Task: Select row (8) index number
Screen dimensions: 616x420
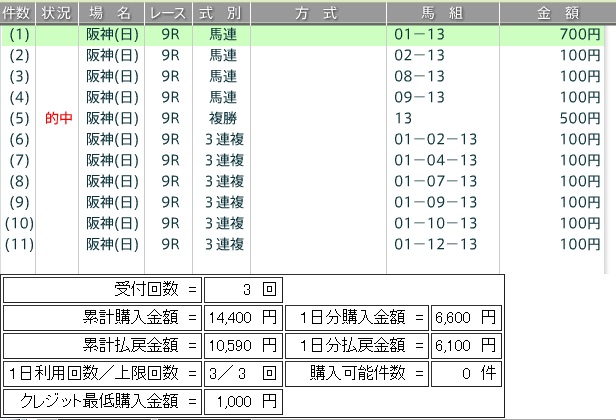Action: coord(19,182)
